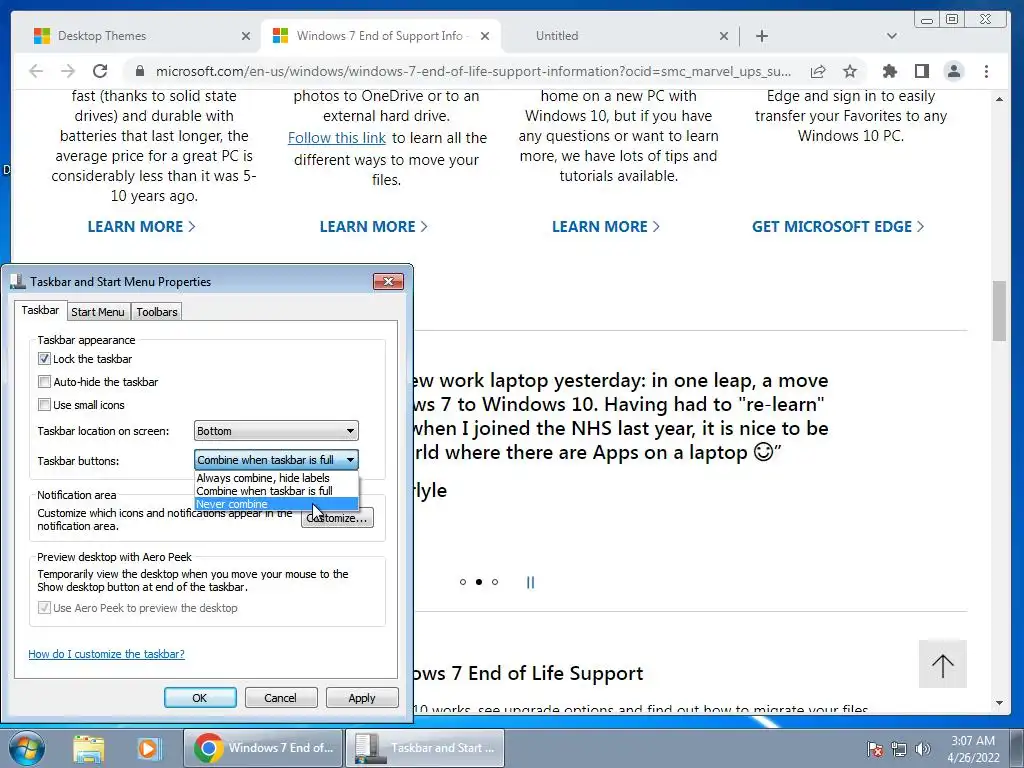Screen dimensions: 1024x768
Task: Click LEARN MORE under the PC price text
Action: pos(142,227)
